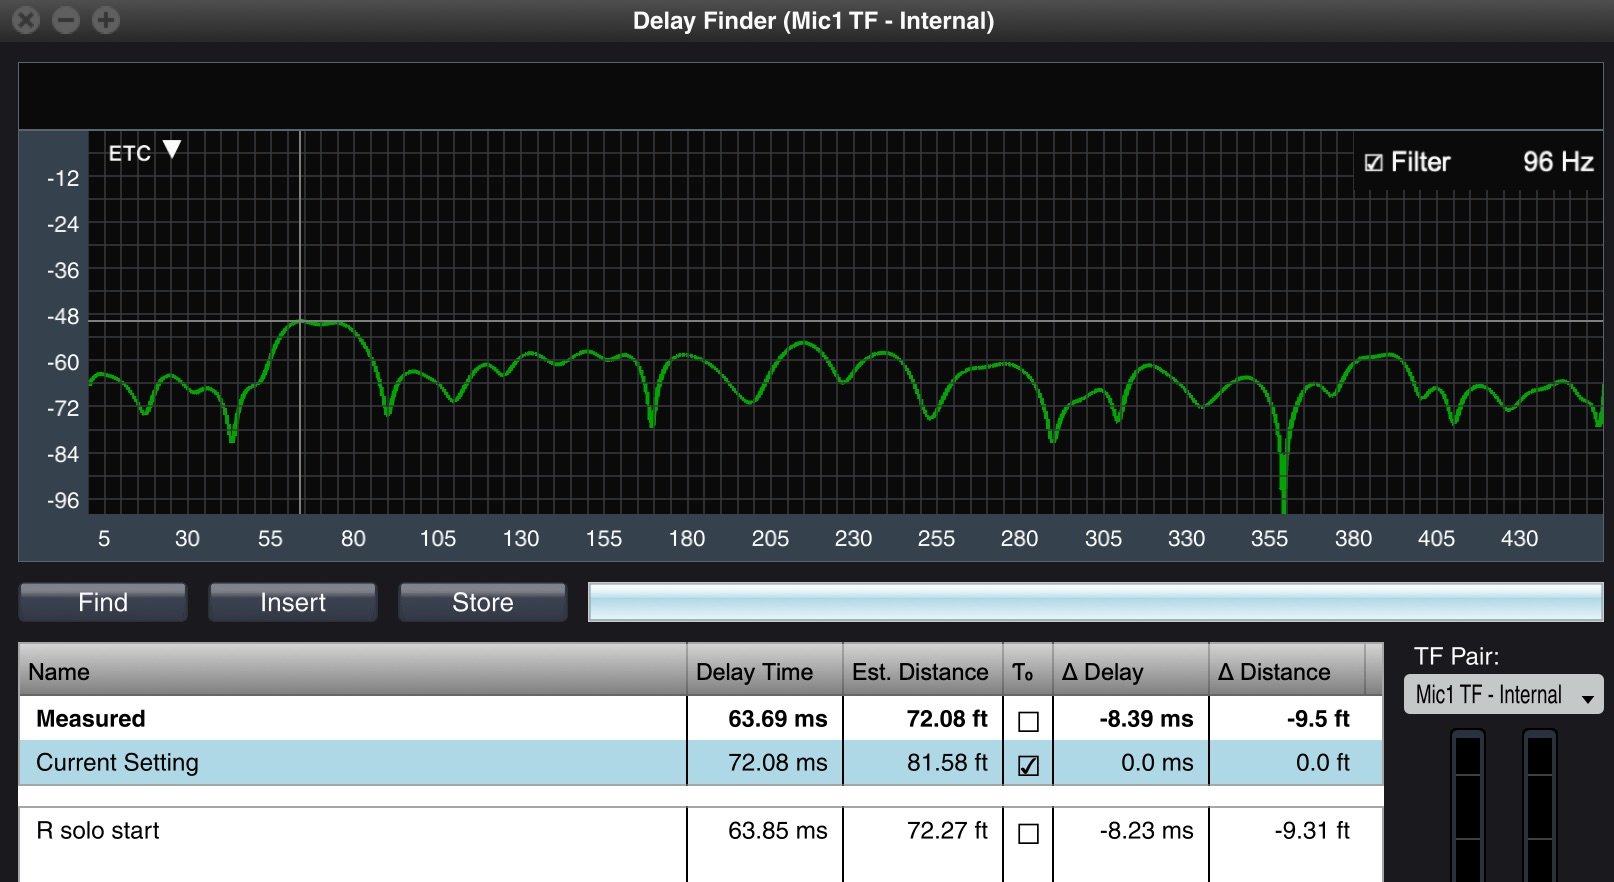Click the Store button

pyautogui.click(x=483, y=602)
